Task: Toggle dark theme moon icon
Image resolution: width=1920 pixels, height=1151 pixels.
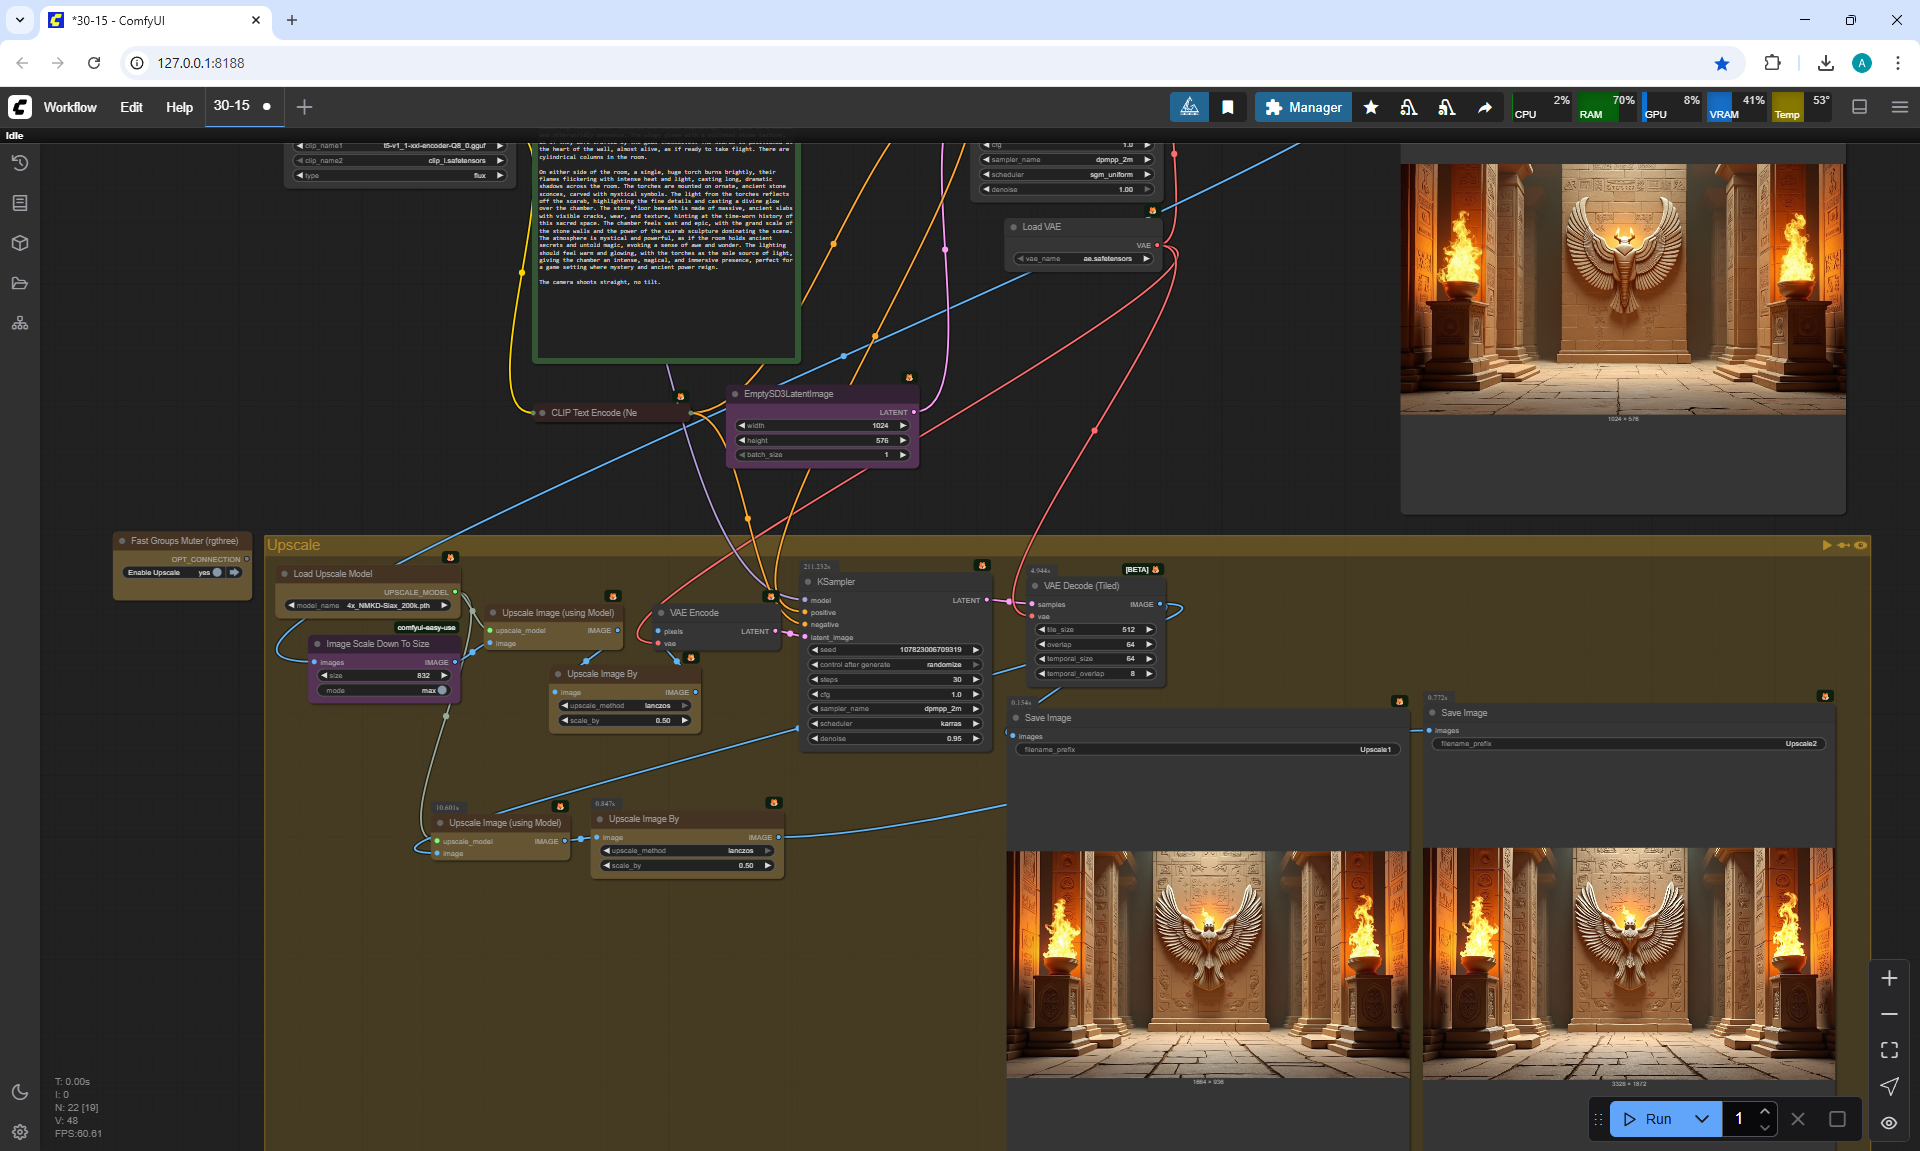Action: click(x=19, y=1092)
